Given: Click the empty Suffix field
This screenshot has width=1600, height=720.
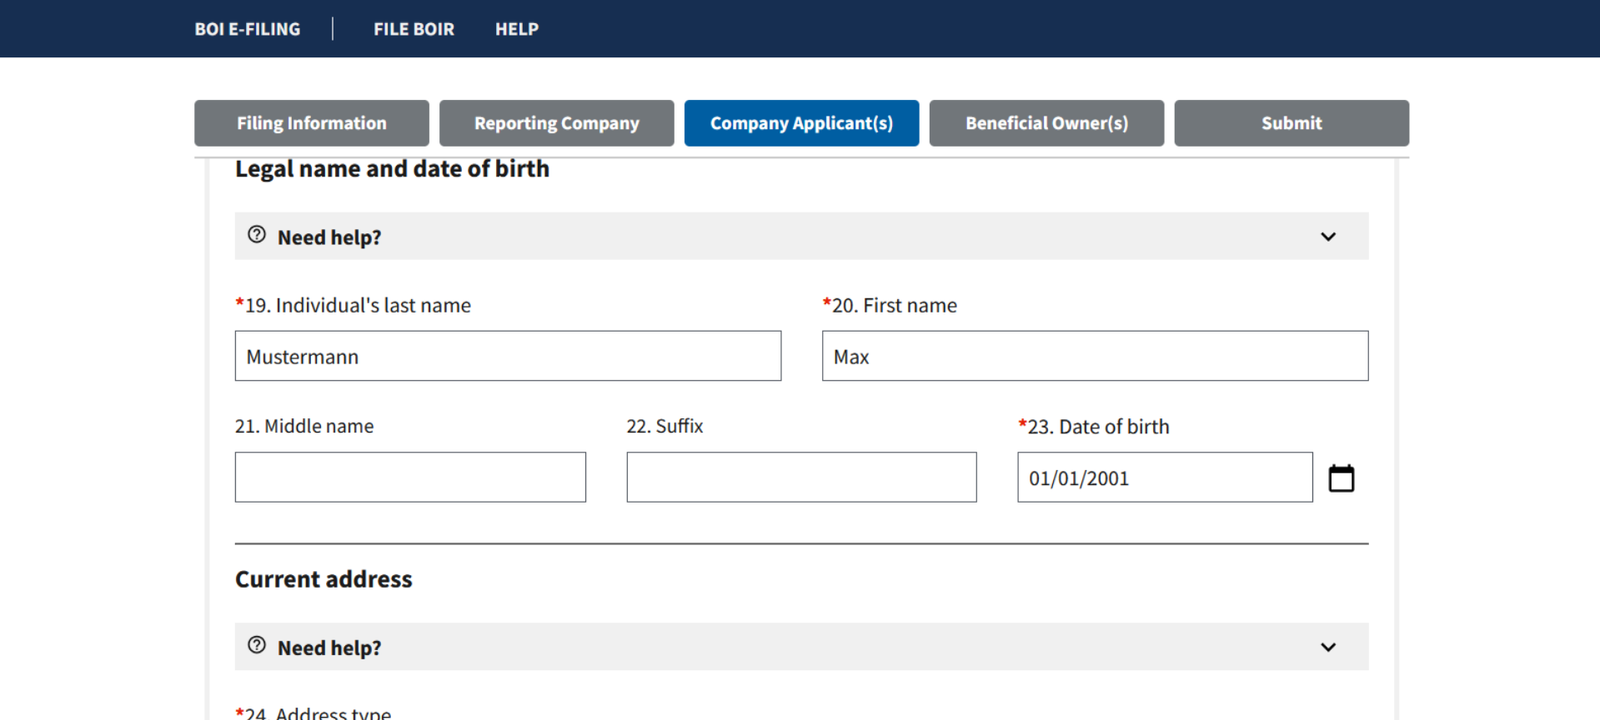Looking at the screenshot, I should [x=801, y=477].
